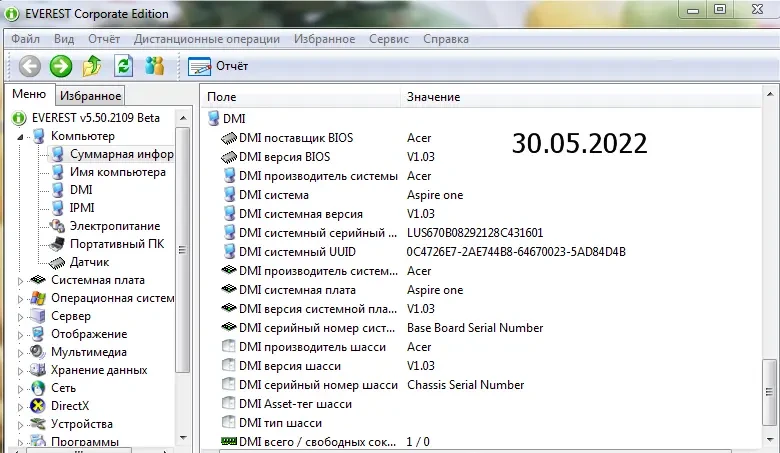Click the Поле column header
This screenshot has width=780, height=453.
302,97
